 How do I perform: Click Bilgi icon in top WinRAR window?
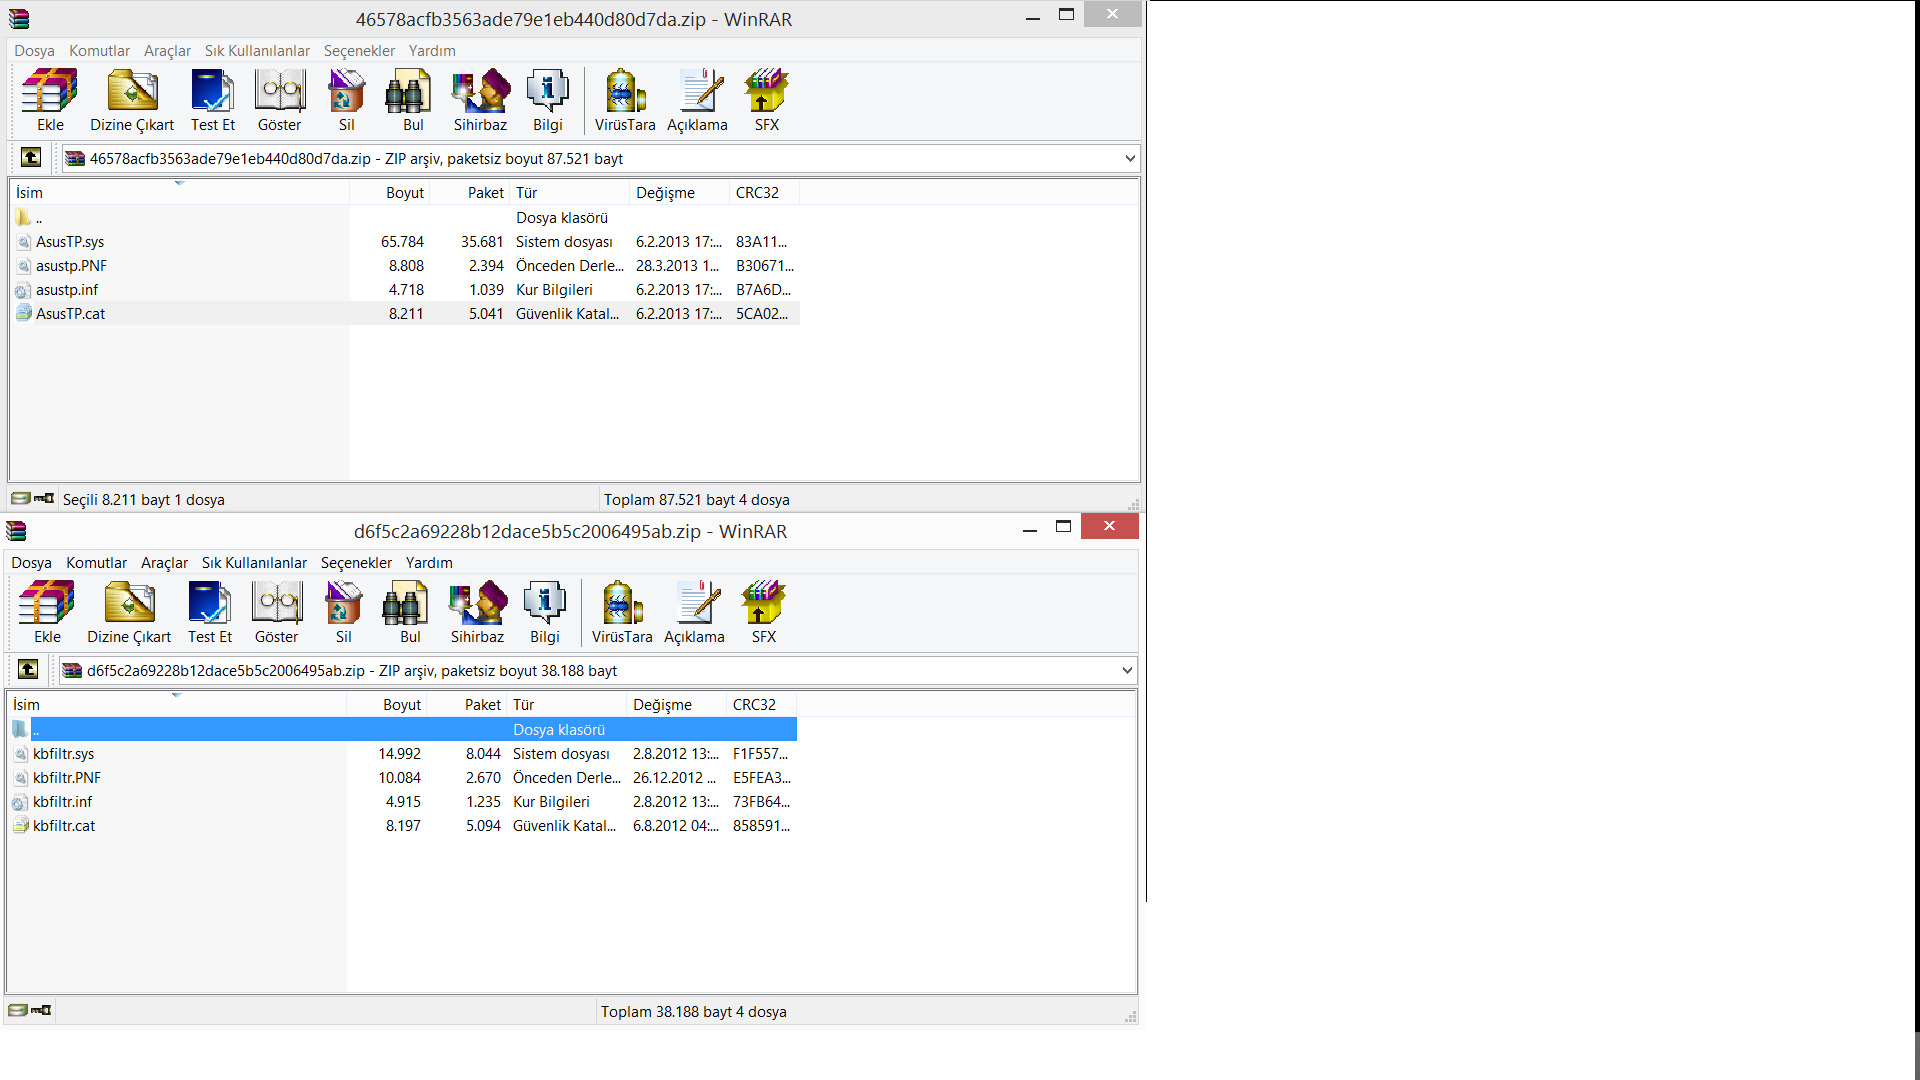548,100
